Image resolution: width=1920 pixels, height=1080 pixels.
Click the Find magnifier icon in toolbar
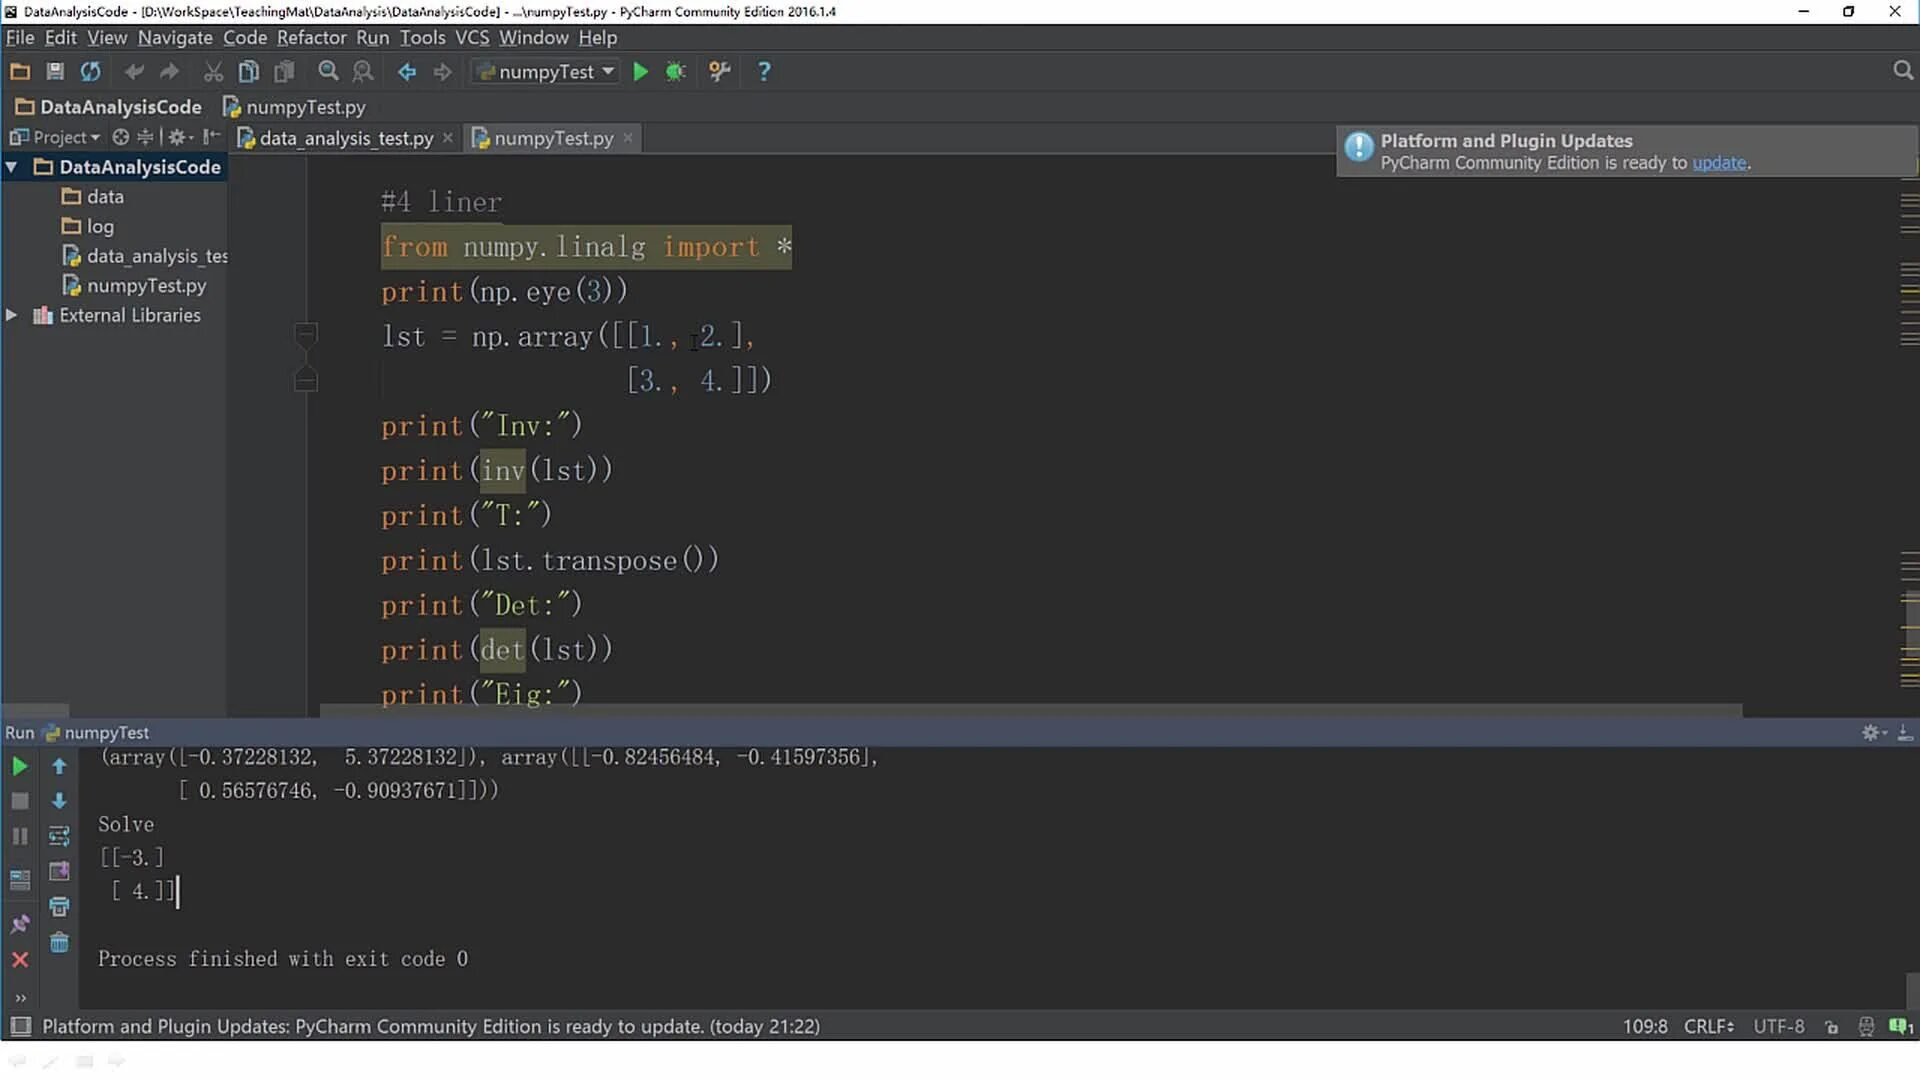click(328, 72)
